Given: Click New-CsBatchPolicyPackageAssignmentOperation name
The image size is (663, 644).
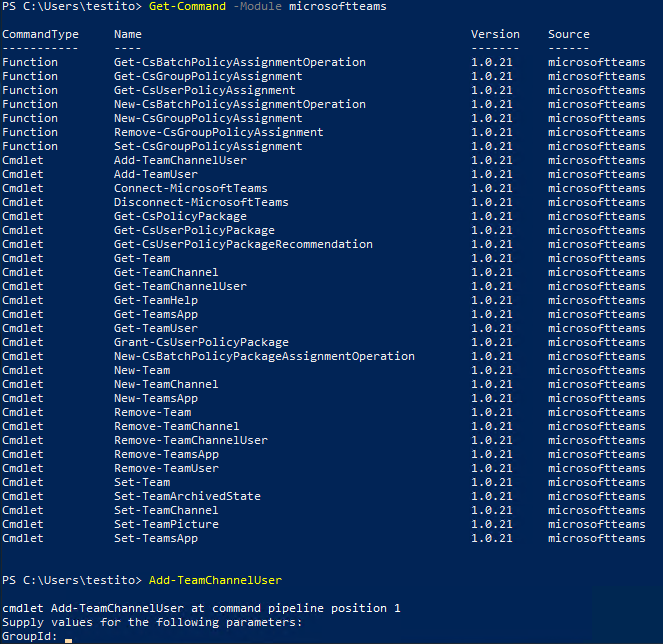Looking at the screenshot, I should (x=264, y=356).
